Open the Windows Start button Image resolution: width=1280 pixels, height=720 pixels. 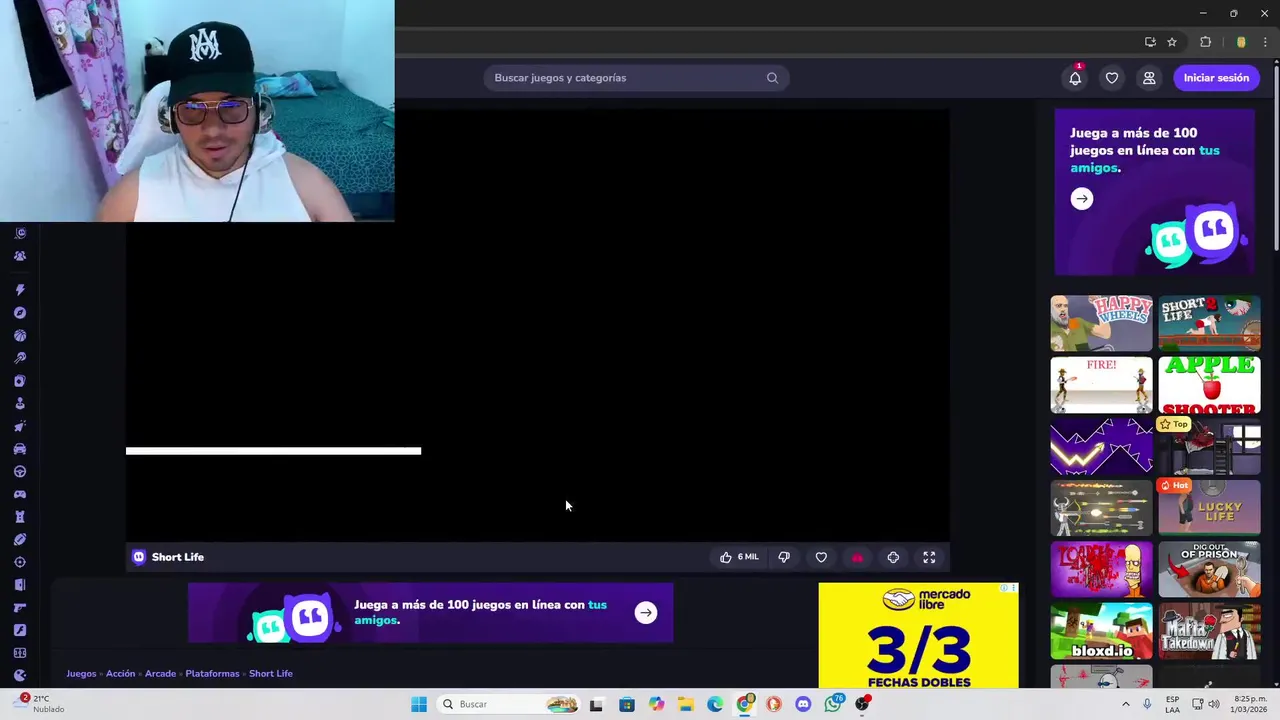419,704
